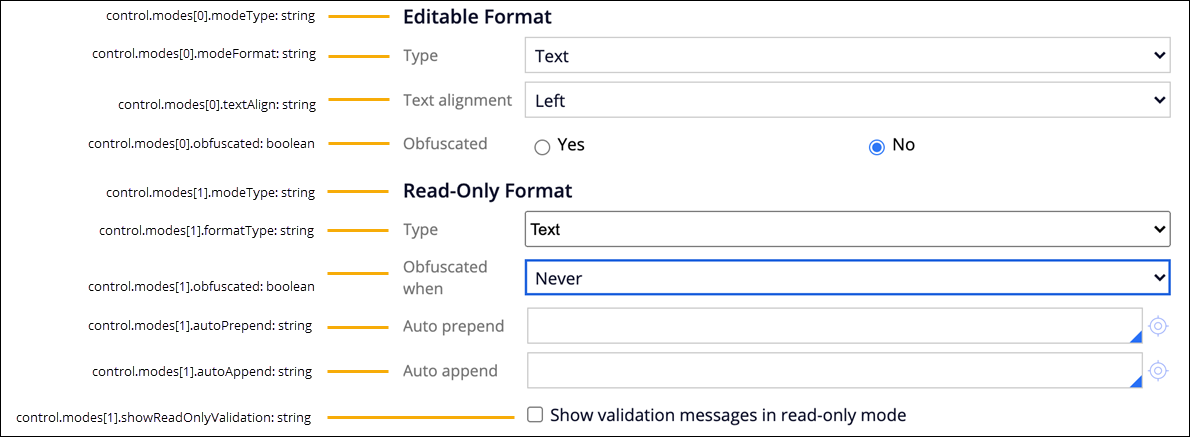Screen dimensions: 1190x437
Task: Select Yes for Obfuscated
Action: click(543, 147)
